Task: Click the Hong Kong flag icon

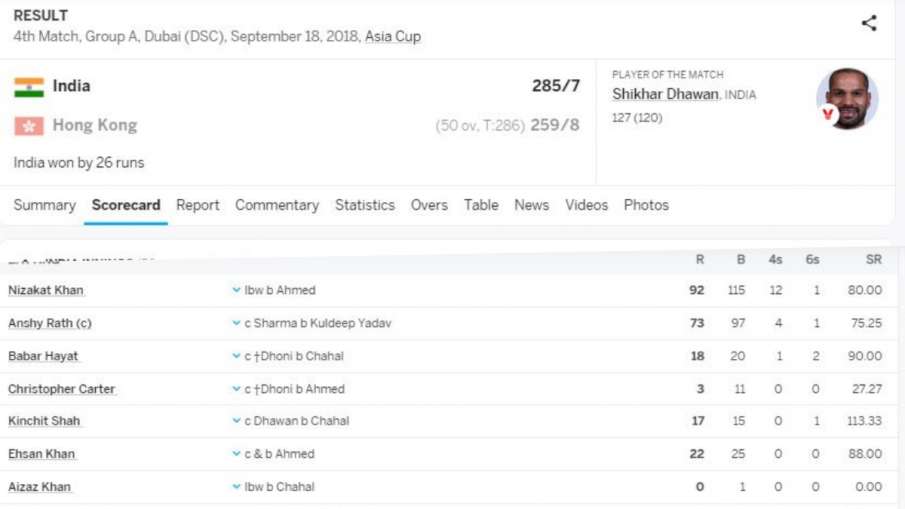Action: [x=29, y=126]
